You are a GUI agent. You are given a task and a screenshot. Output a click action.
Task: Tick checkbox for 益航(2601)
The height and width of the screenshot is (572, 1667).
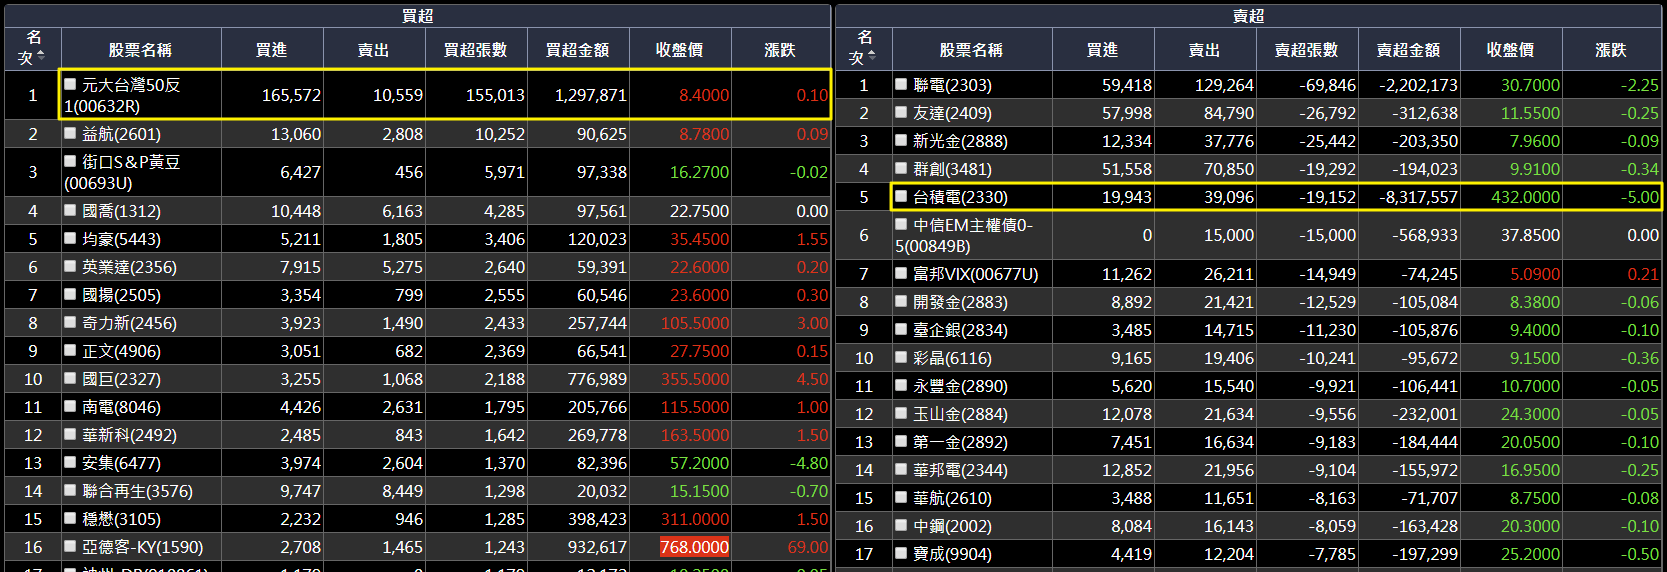tap(70, 132)
